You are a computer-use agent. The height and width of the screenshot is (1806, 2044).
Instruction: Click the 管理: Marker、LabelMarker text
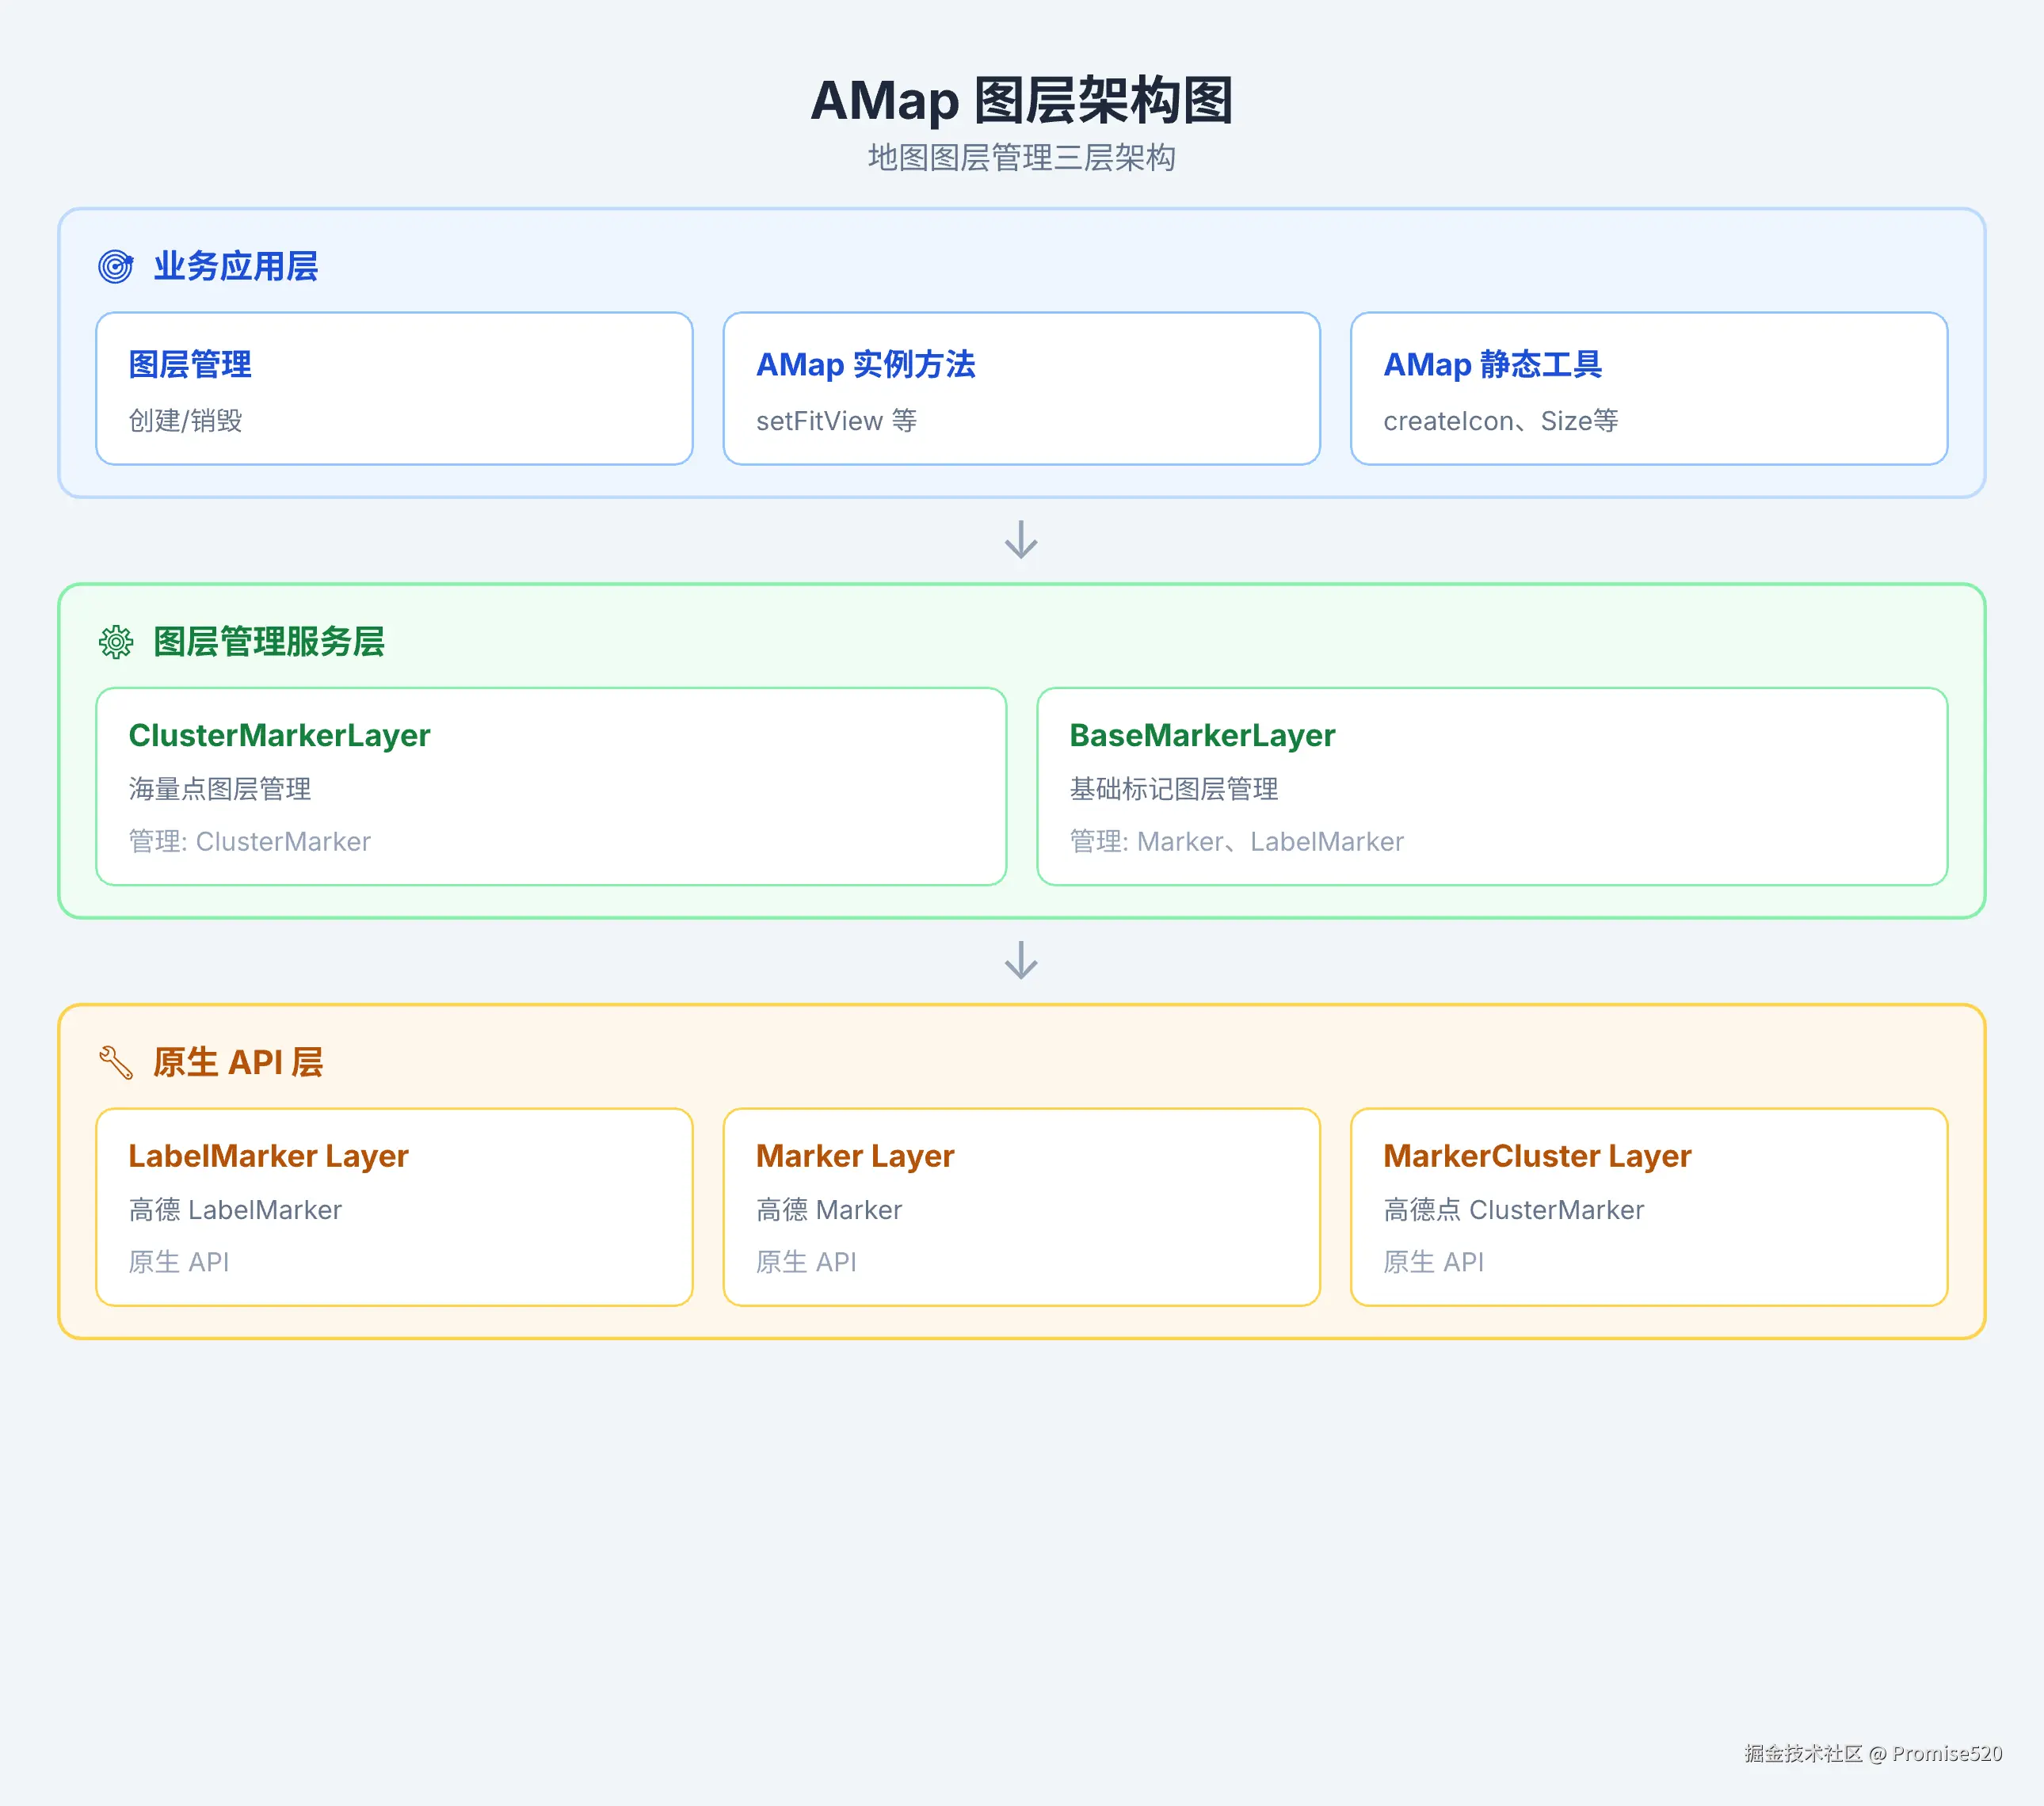1236,842
